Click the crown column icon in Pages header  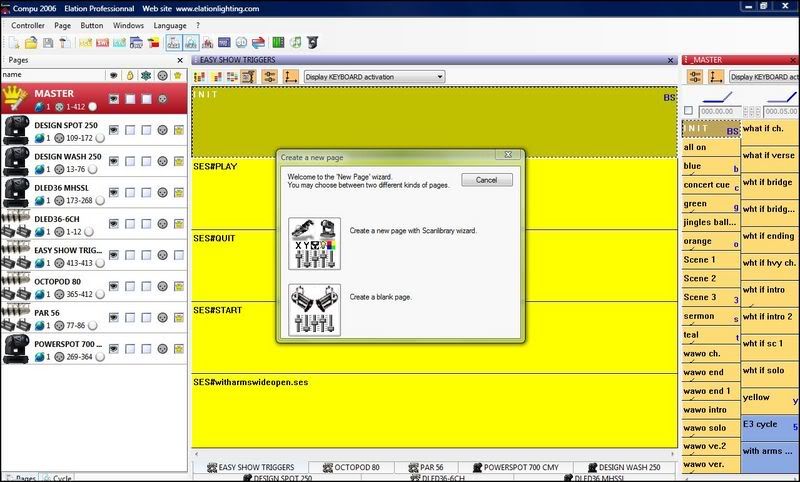178,75
